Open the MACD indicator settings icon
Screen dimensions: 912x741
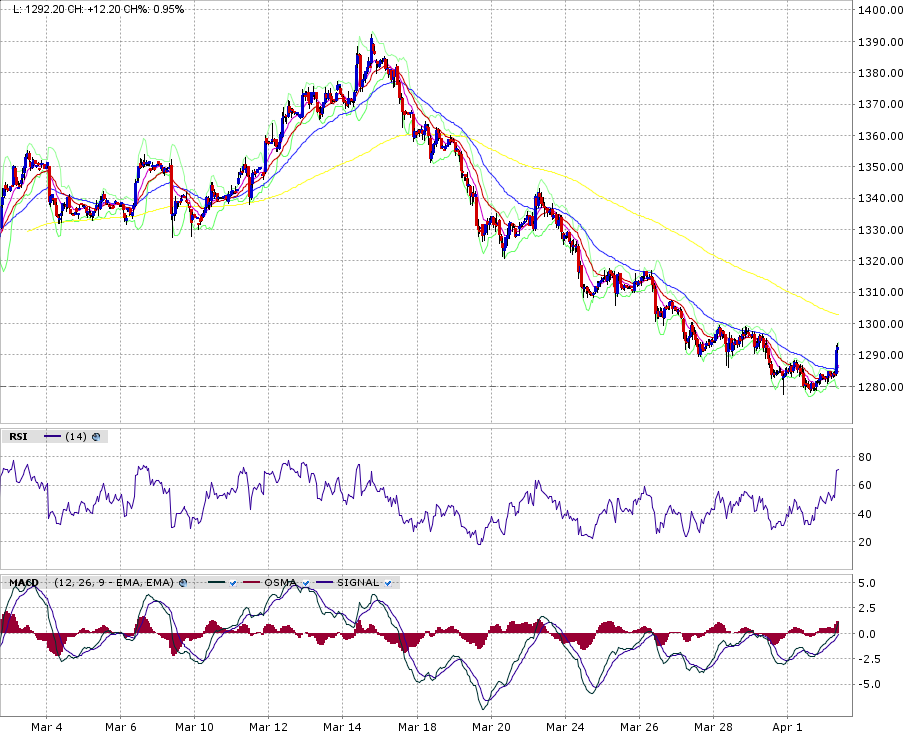click(183, 583)
